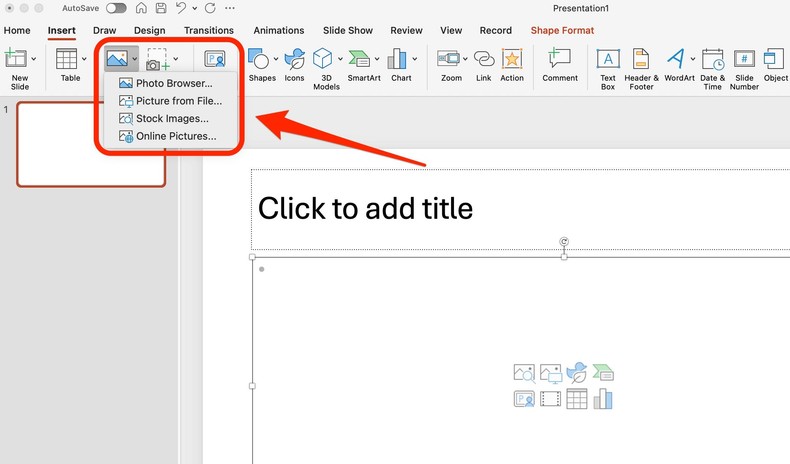This screenshot has height=464, width=790.
Task: Select Stock Images from the dropdown
Action: (x=172, y=119)
